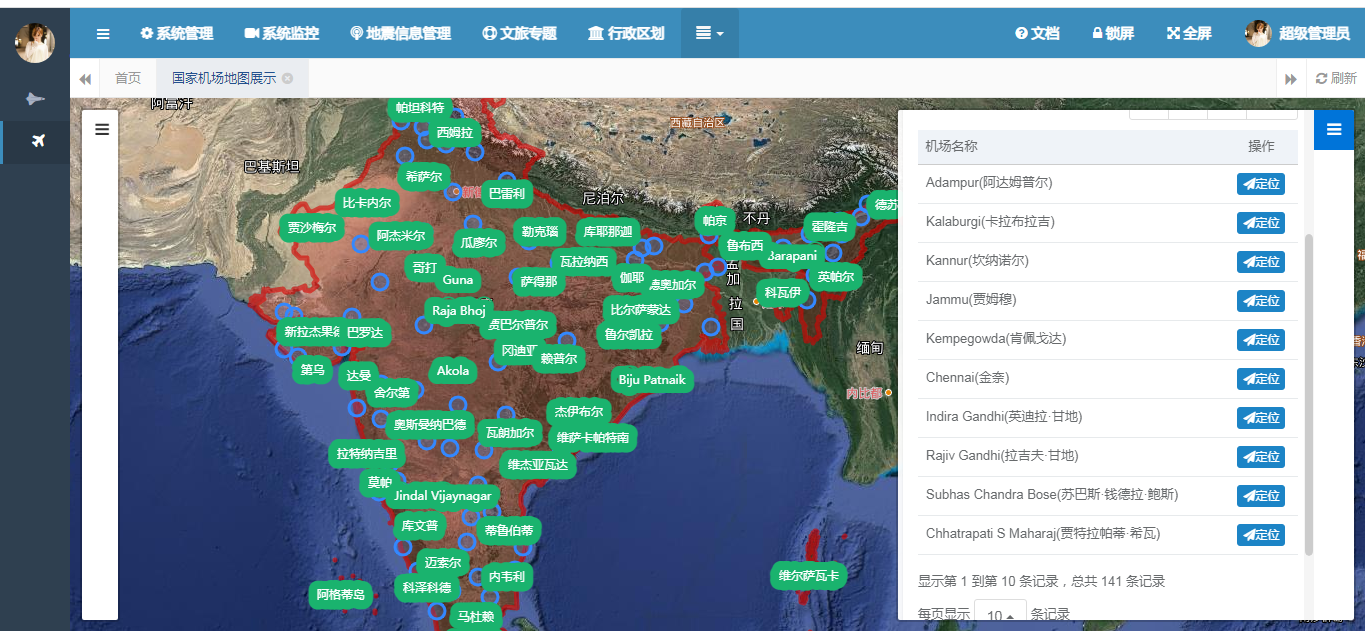Click the 锁屏 lock screen button
Viewport: 1365px width, 631px height.
click(1113, 34)
